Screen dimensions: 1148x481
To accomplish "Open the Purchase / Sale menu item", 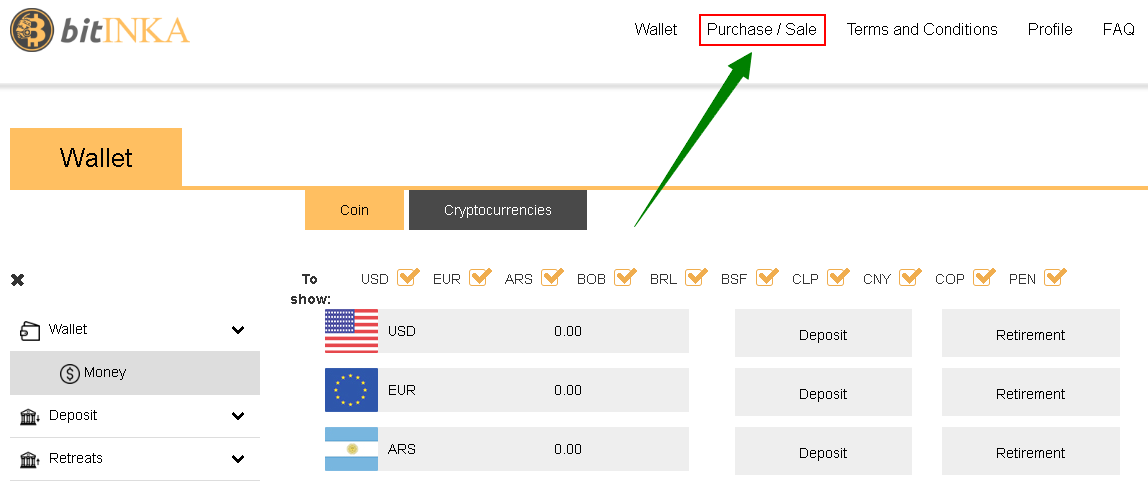I will click(762, 29).
